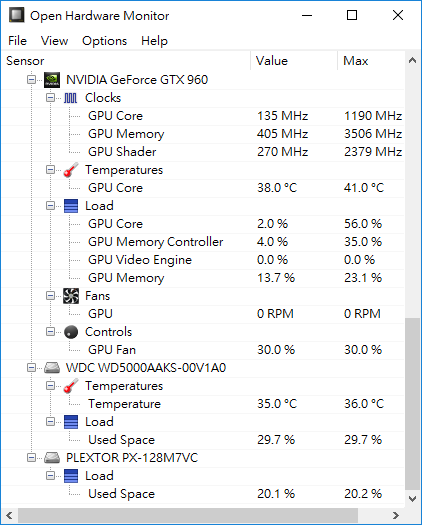The width and height of the screenshot is (422, 525).
Task: Collapse the NVIDIA GeForce GTX 960 node
Action: click(x=31, y=80)
